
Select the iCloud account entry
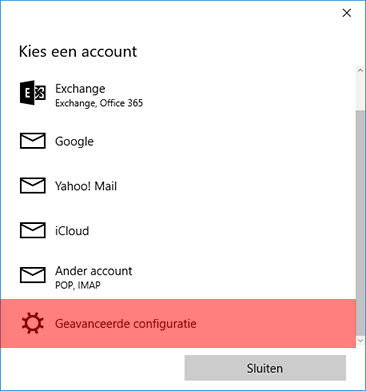[178, 230]
